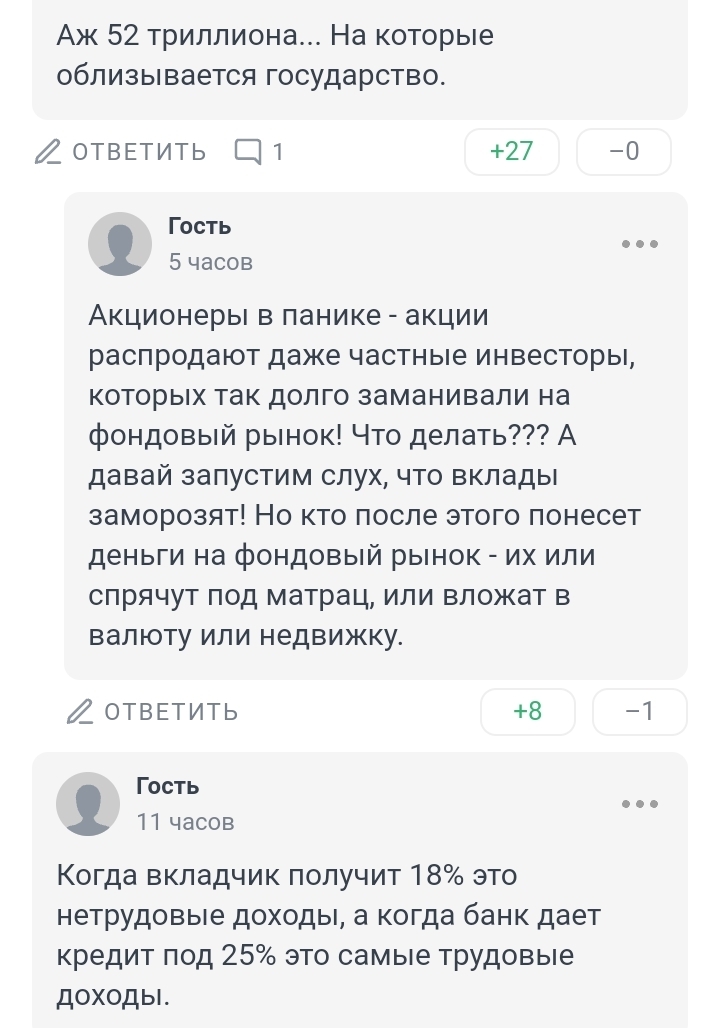Click the pencil icon below the Акционеры comment

point(79,712)
